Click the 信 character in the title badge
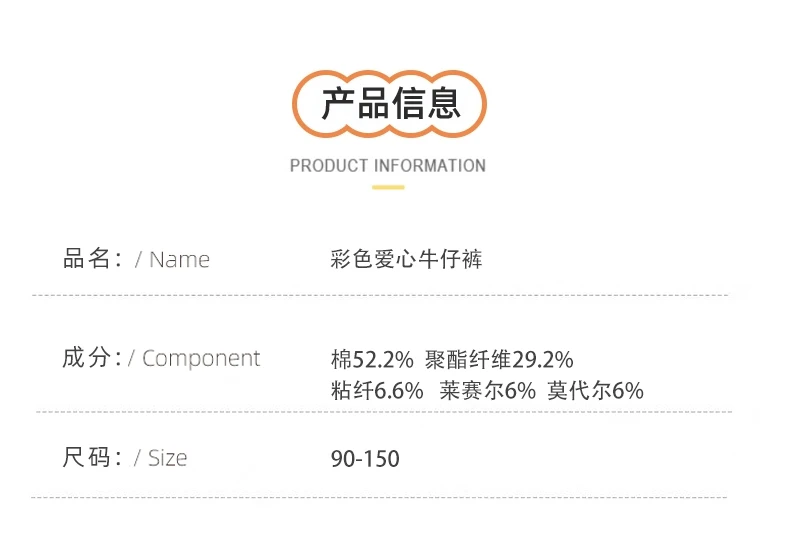The width and height of the screenshot is (790, 544). point(408,103)
